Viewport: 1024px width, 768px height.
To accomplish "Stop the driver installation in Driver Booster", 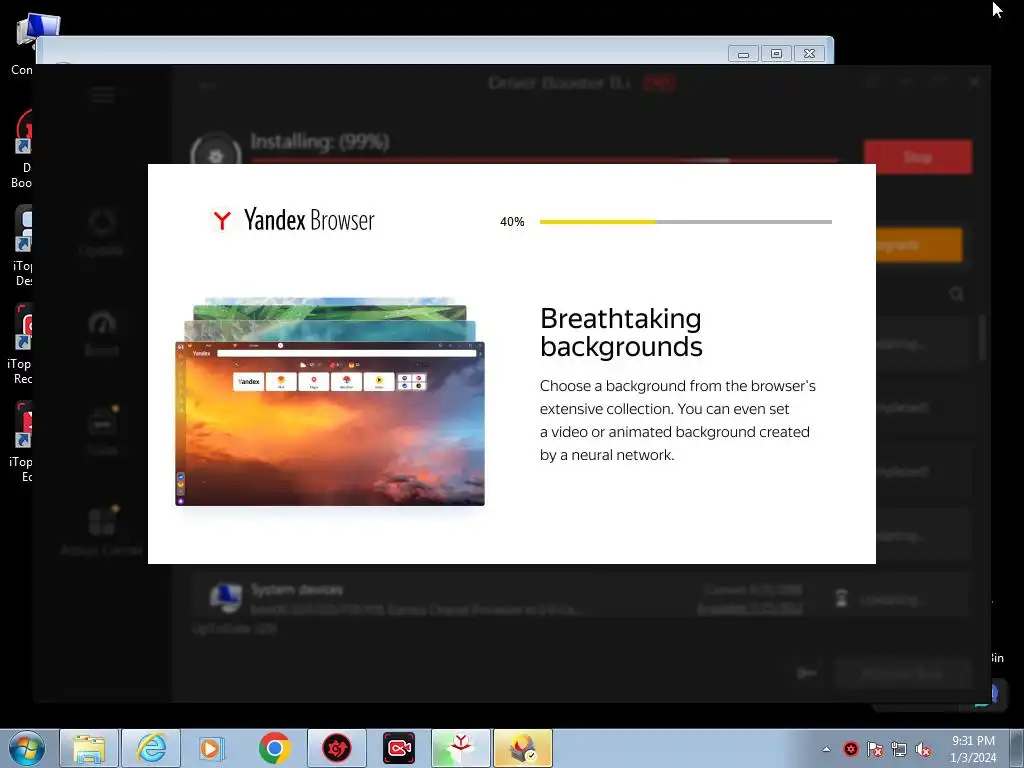I will [x=918, y=157].
